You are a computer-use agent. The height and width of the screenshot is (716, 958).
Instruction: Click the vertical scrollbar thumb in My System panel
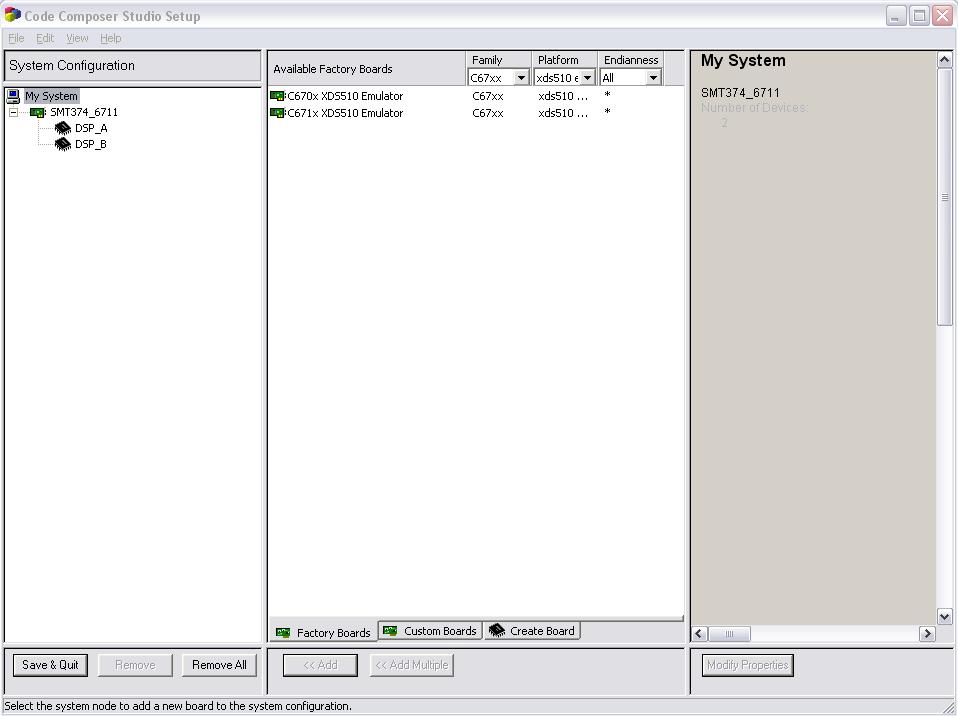(x=944, y=197)
